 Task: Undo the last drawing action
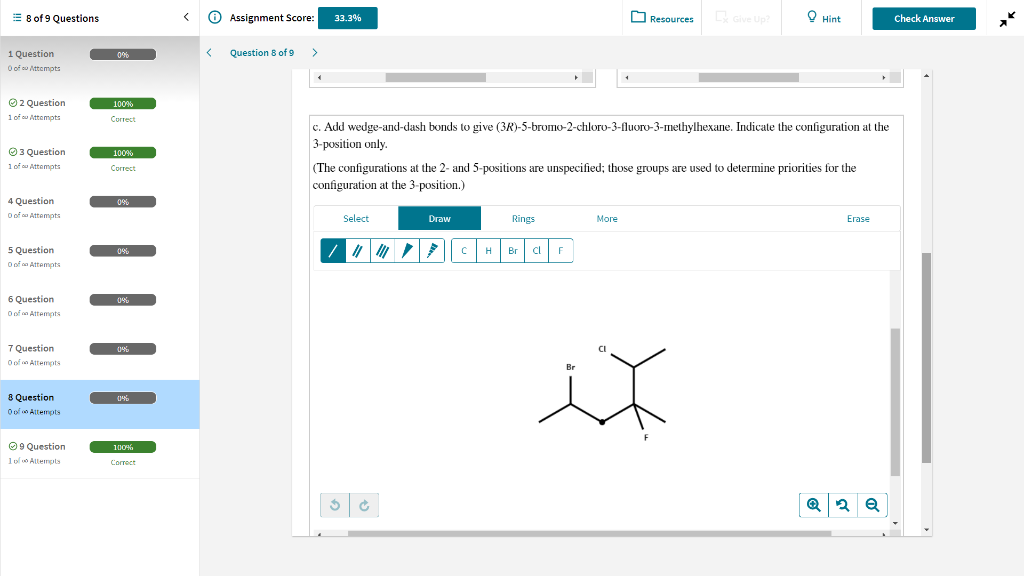click(334, 505)
